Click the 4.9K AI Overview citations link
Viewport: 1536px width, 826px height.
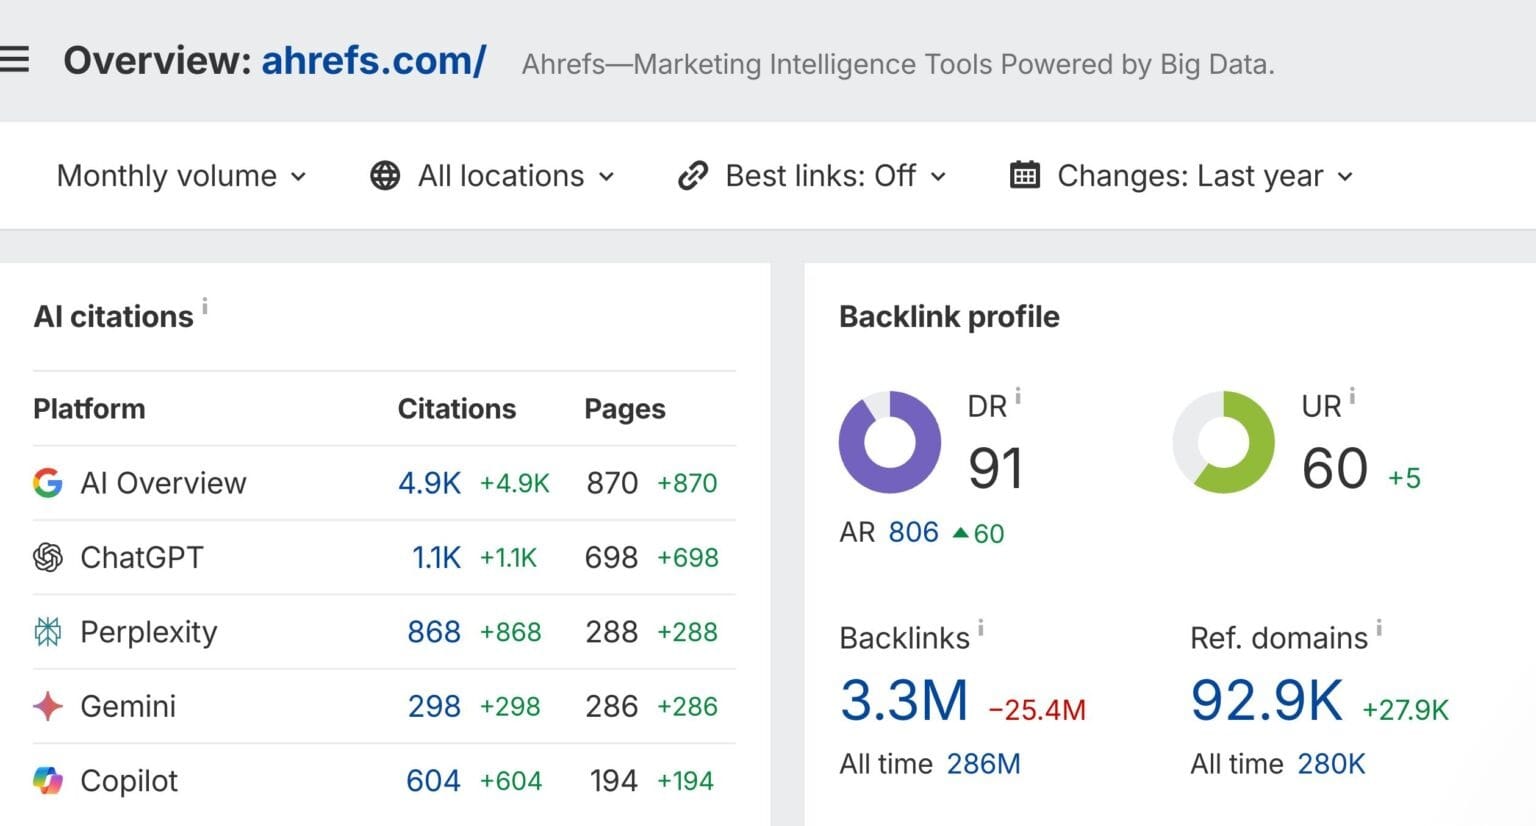tap(430, 483)
